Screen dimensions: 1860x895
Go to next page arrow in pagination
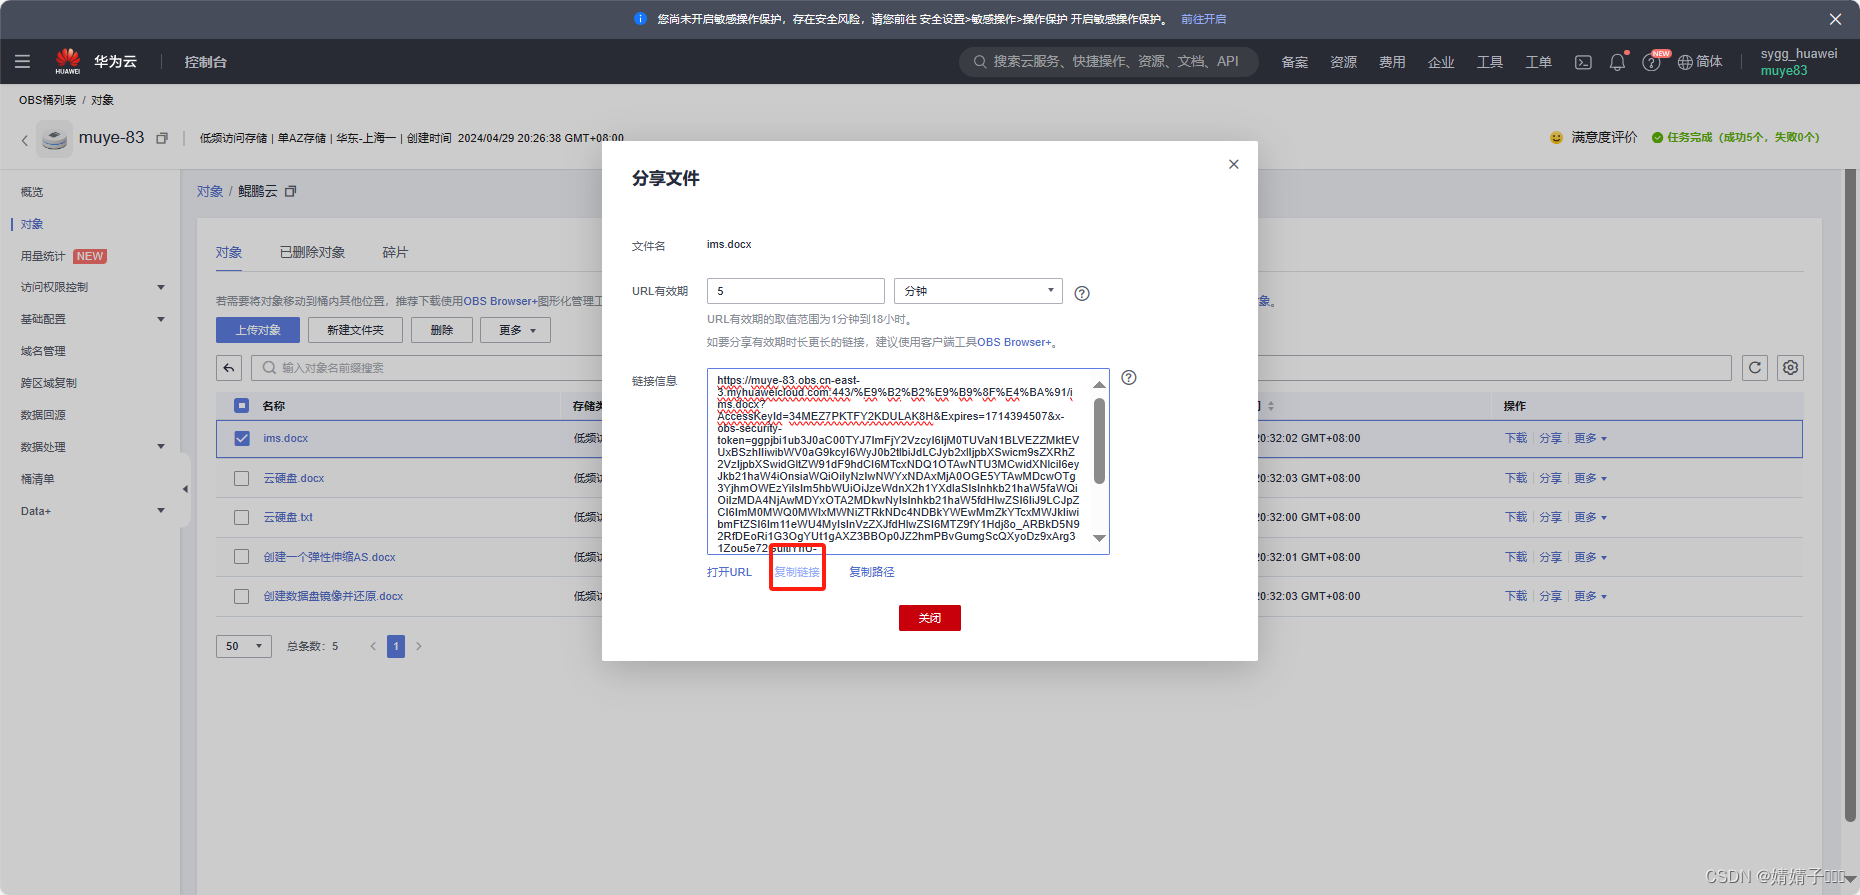pos(419,646)
